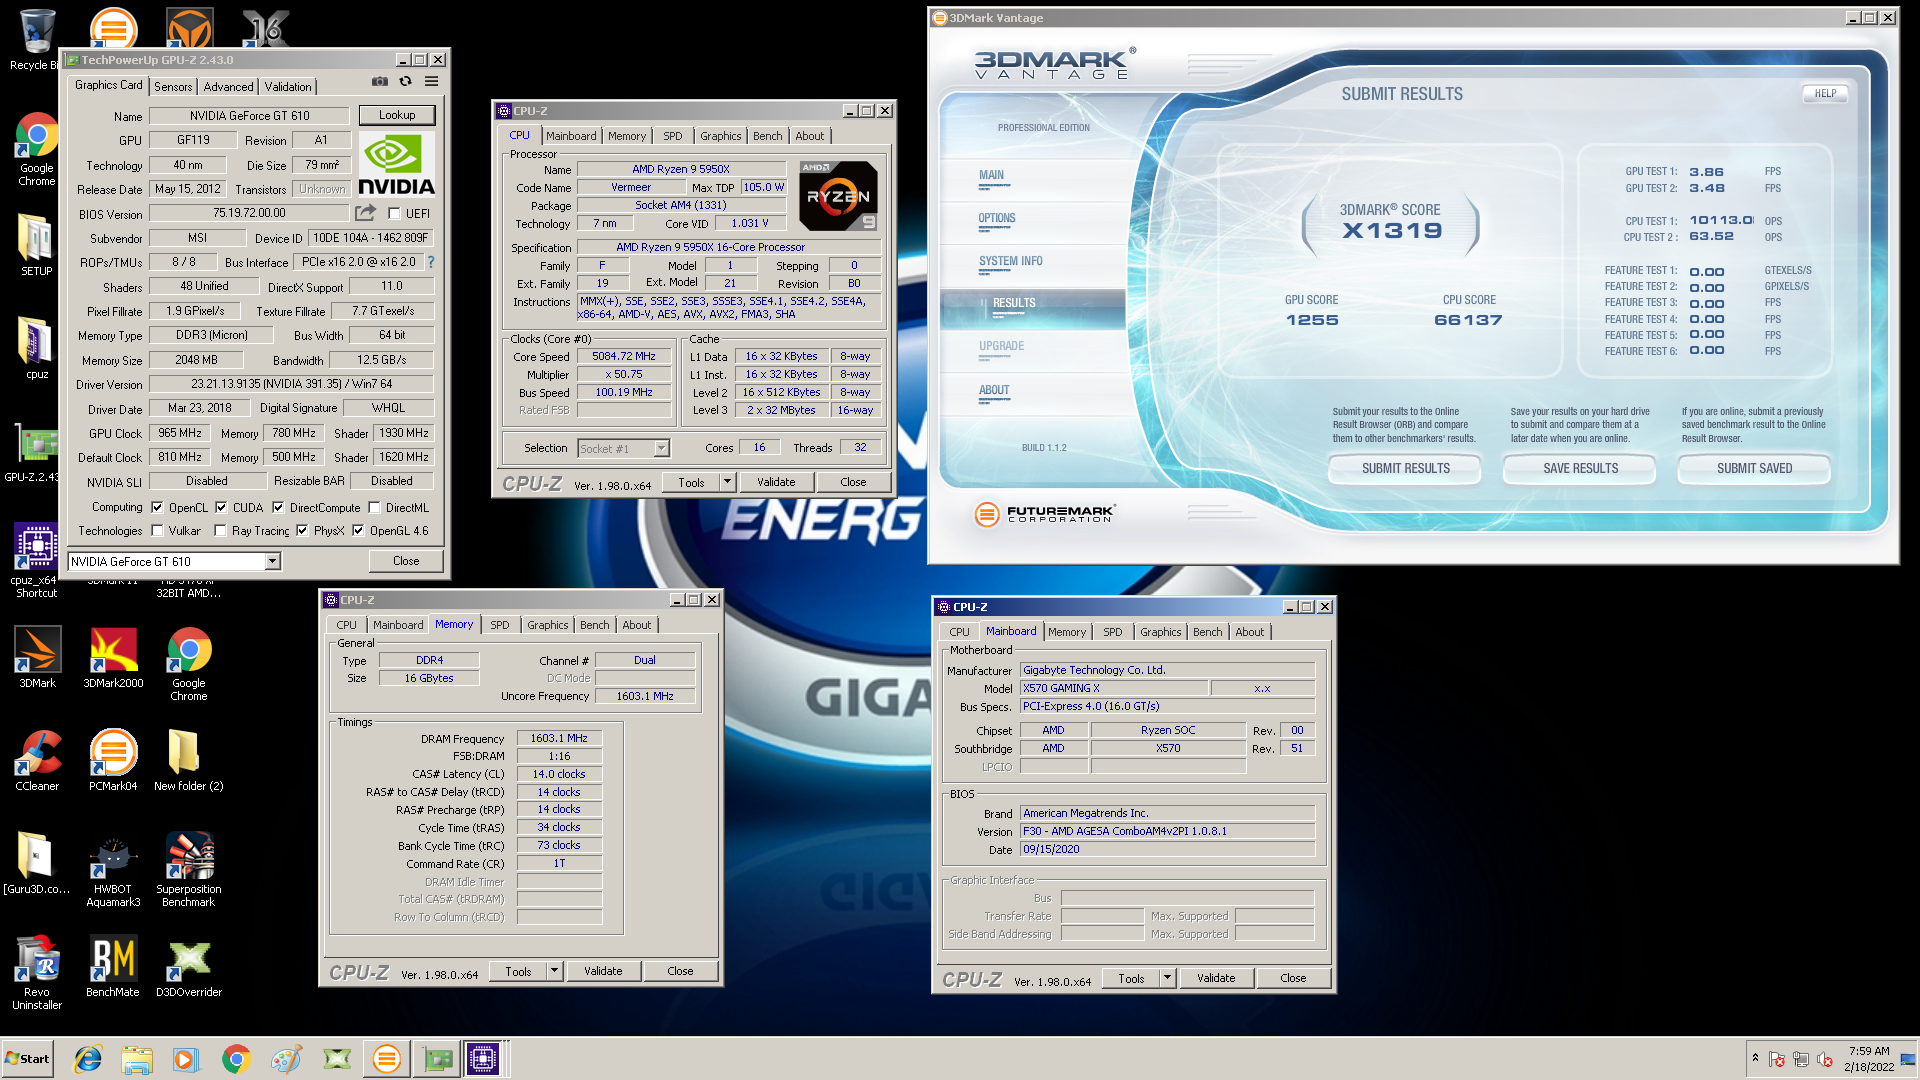
Task: Click the Bus Interface question mark icon
Action: pos(431,262)
